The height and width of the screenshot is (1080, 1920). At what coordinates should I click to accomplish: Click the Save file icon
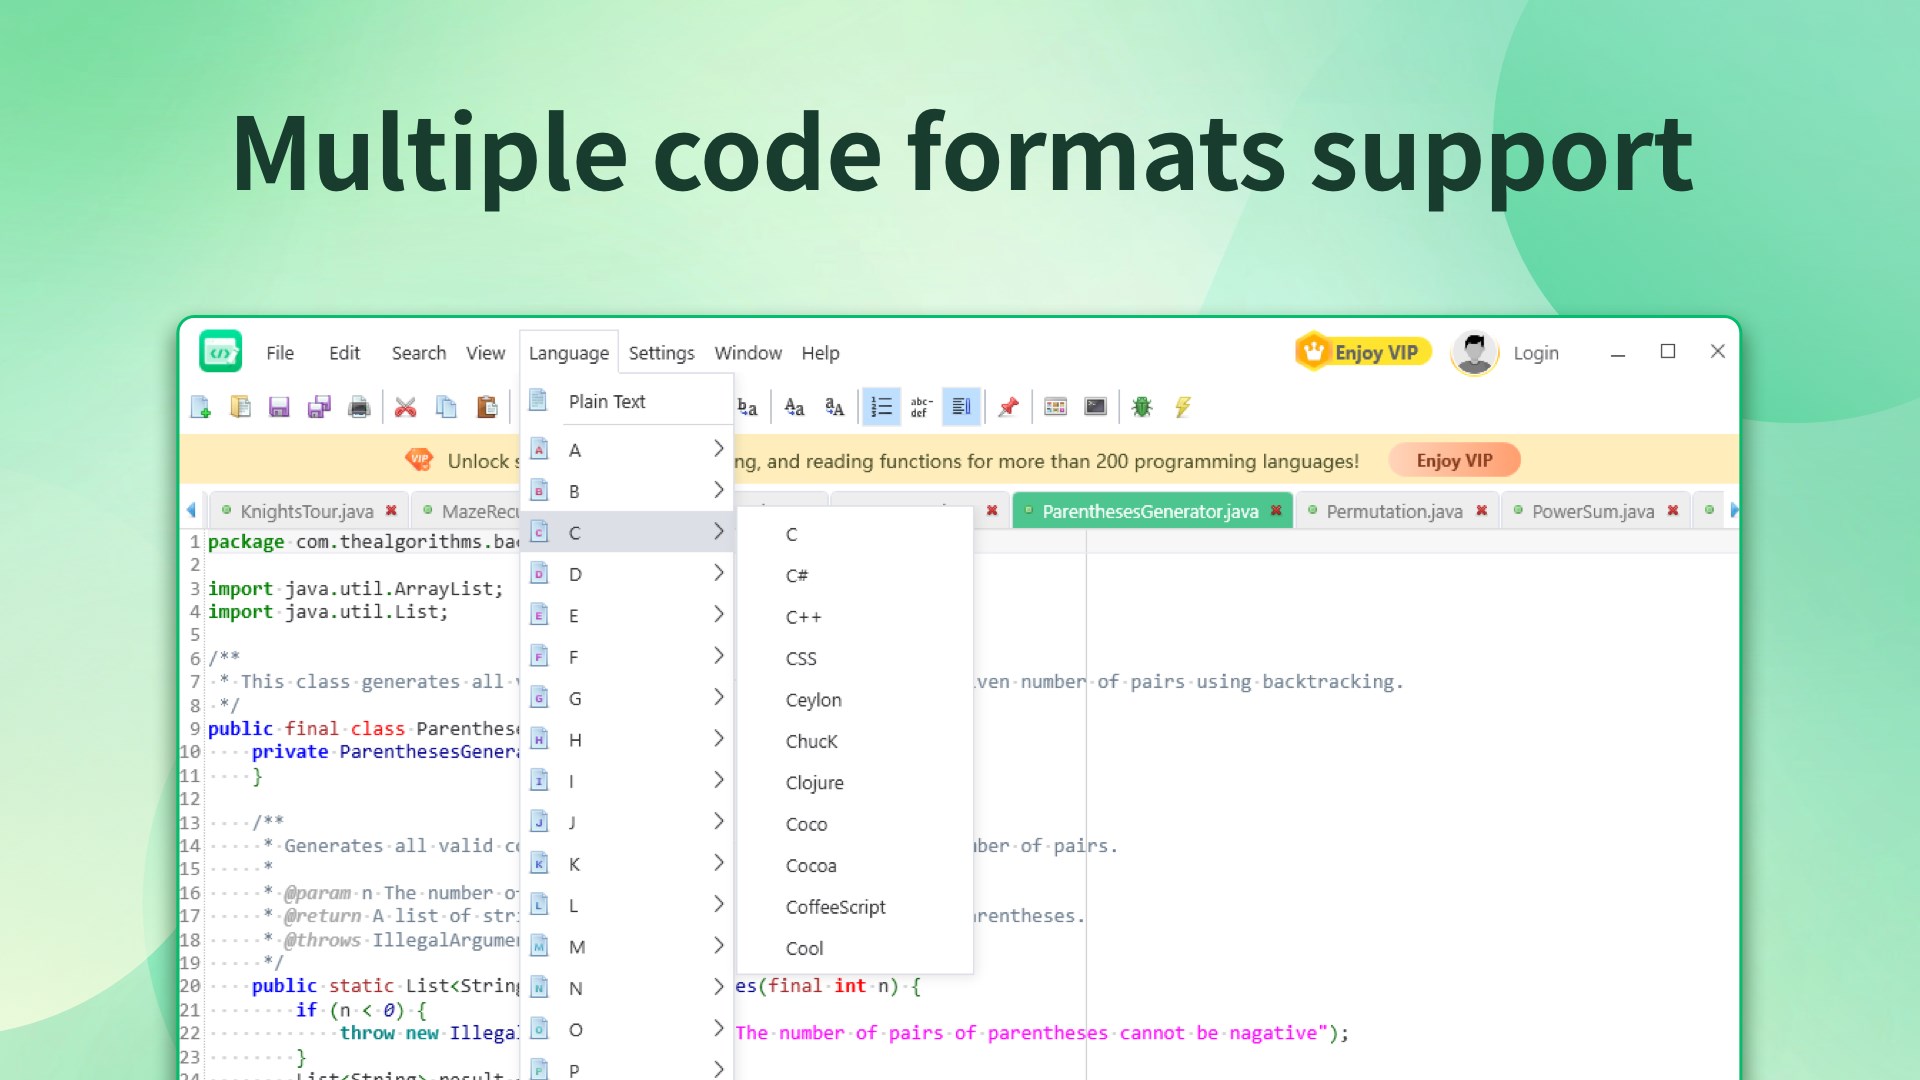279,407
